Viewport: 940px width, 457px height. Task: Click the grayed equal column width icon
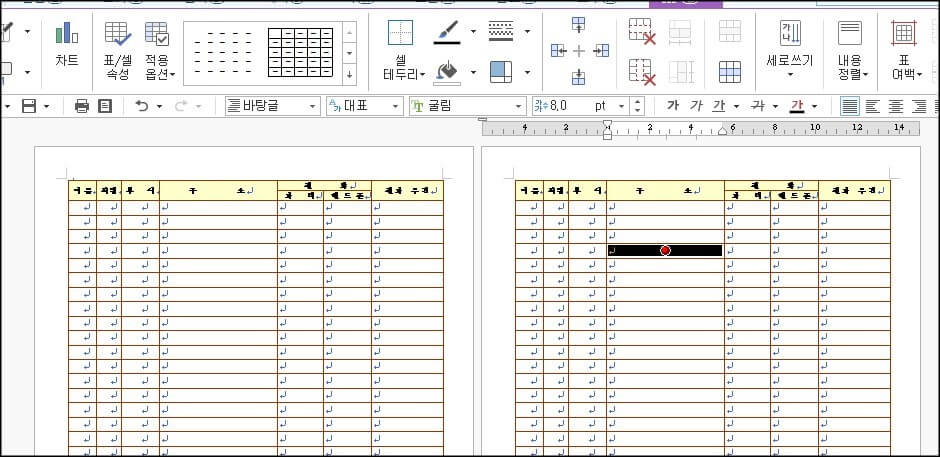coord(681,72)
